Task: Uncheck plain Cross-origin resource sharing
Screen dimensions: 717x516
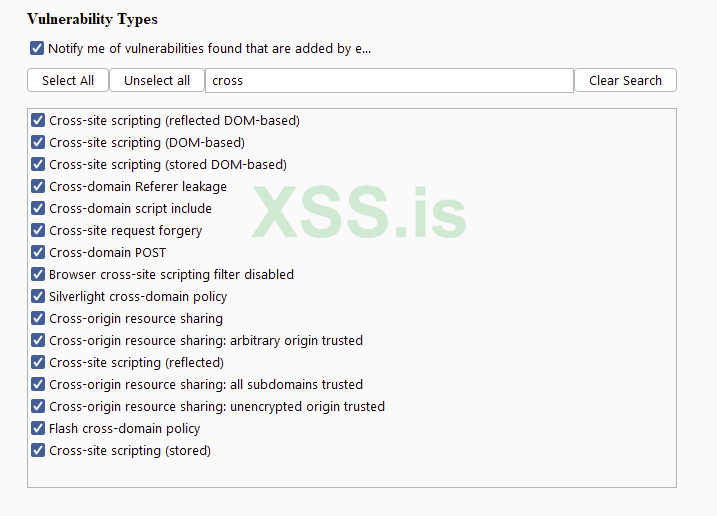Action: tap(38, 319)
